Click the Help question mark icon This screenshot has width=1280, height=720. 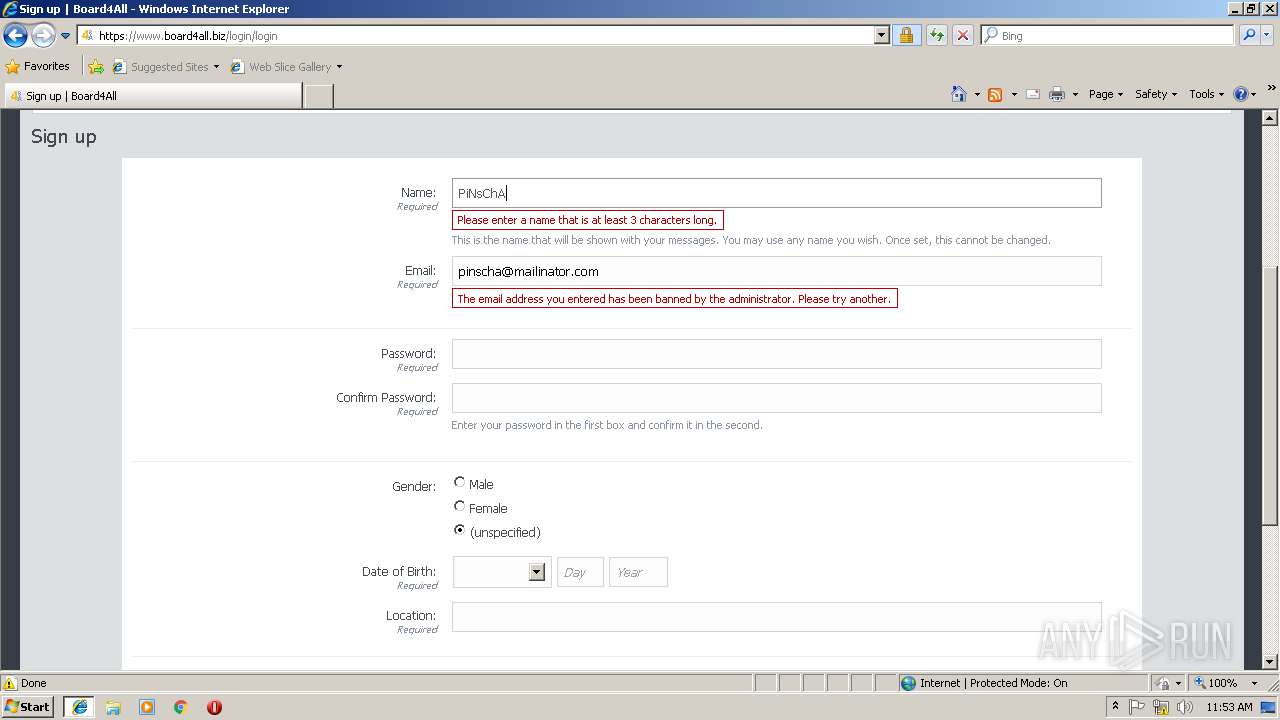tap(1241, 94)
